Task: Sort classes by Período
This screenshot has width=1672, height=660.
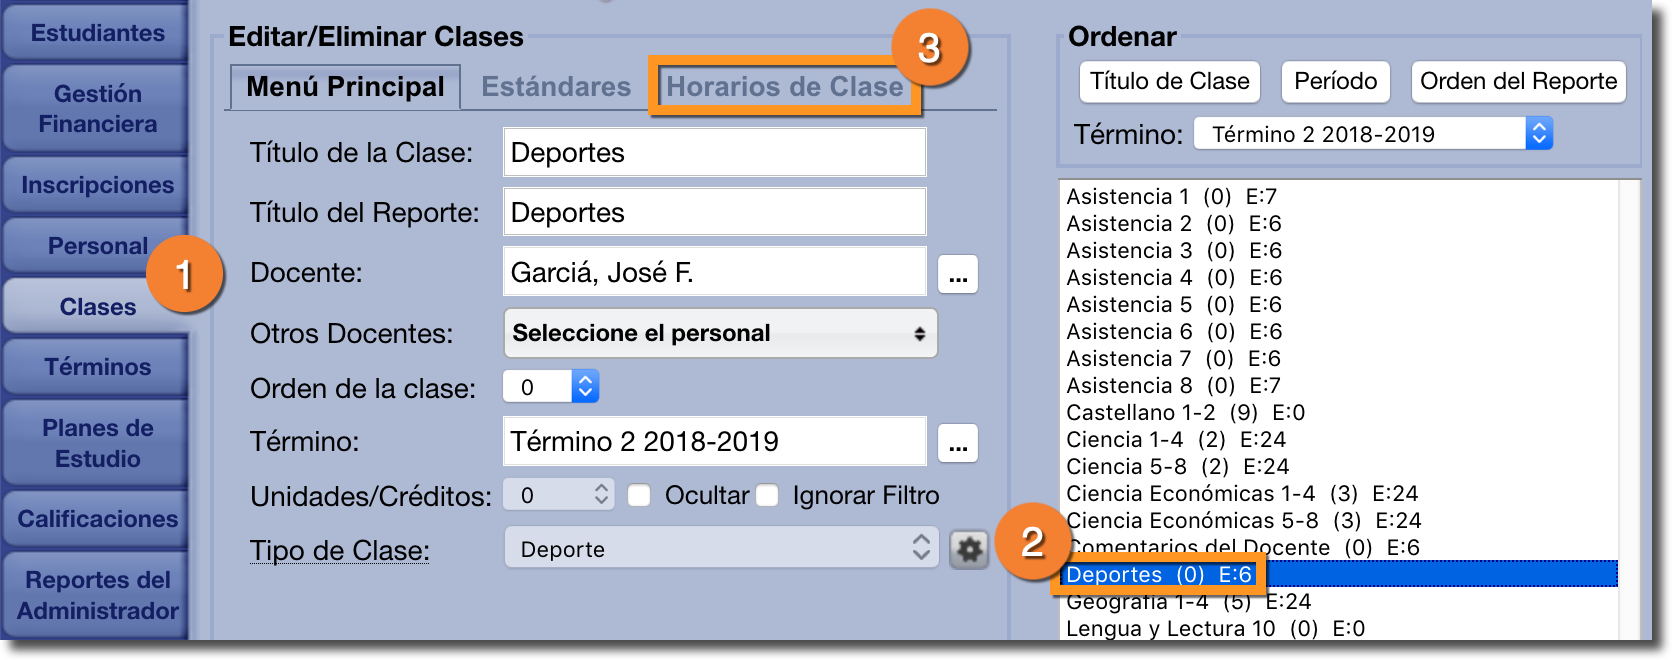Action: (1335, 82)
